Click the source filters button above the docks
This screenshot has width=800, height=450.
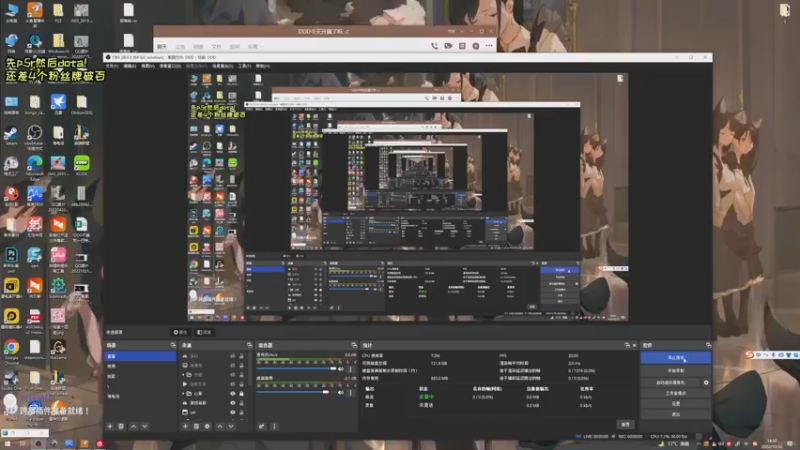pos(204,332)
